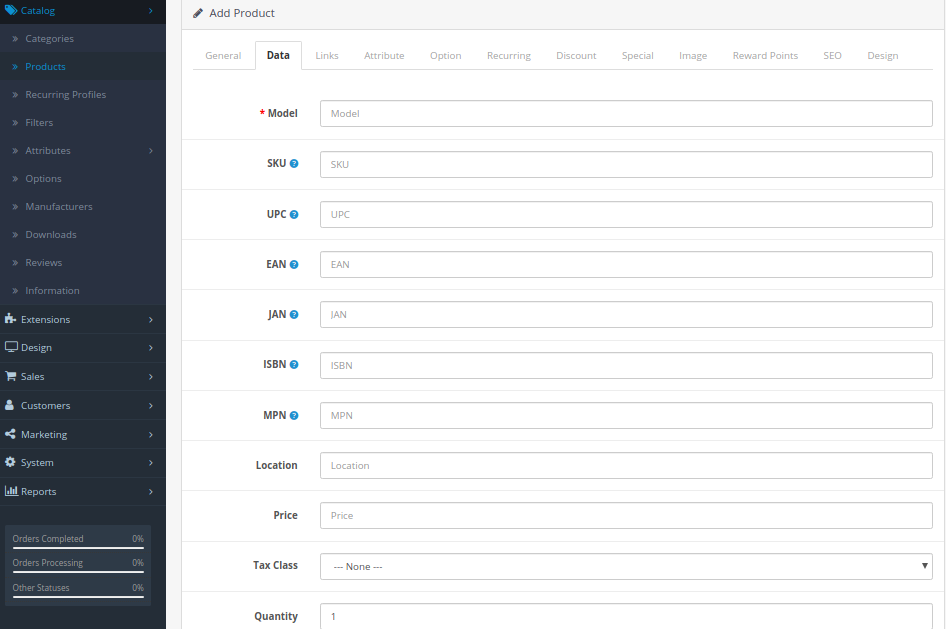This screenshot has height=629, width=946.
Task: Expand the Attributes submenu in sidebar
Action: (x=48, y=150)
